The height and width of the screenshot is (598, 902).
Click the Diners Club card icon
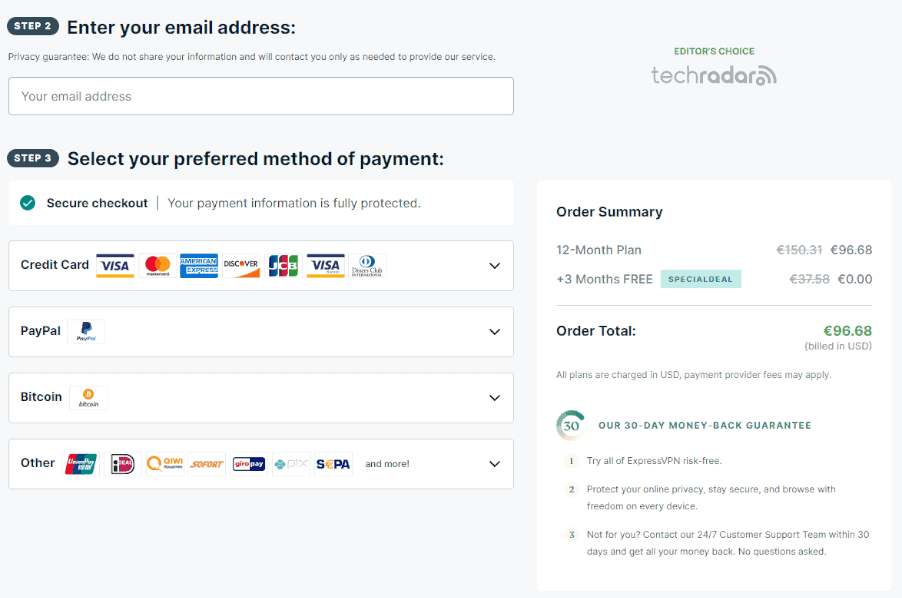pyautogui.click(x=367, y=266)
